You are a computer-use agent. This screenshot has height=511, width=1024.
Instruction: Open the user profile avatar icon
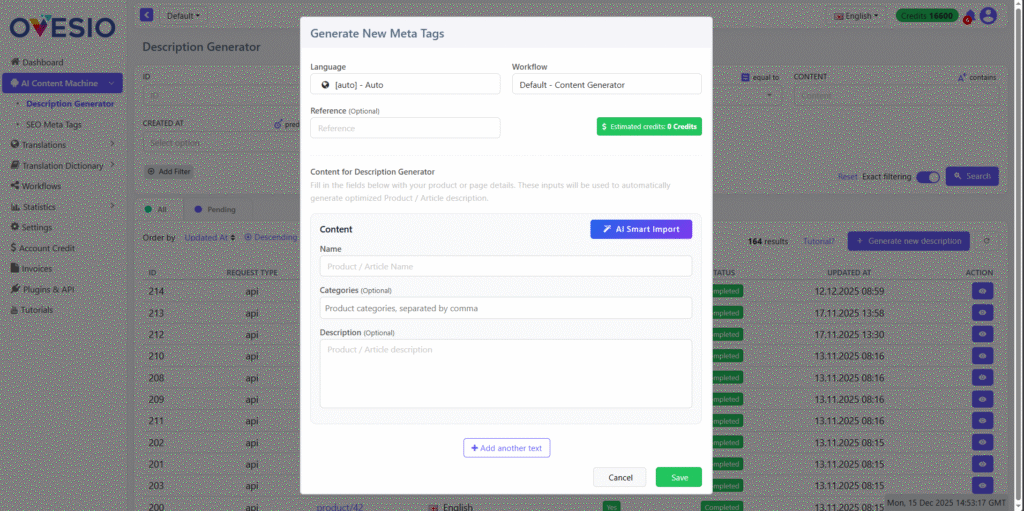[988, 16]
